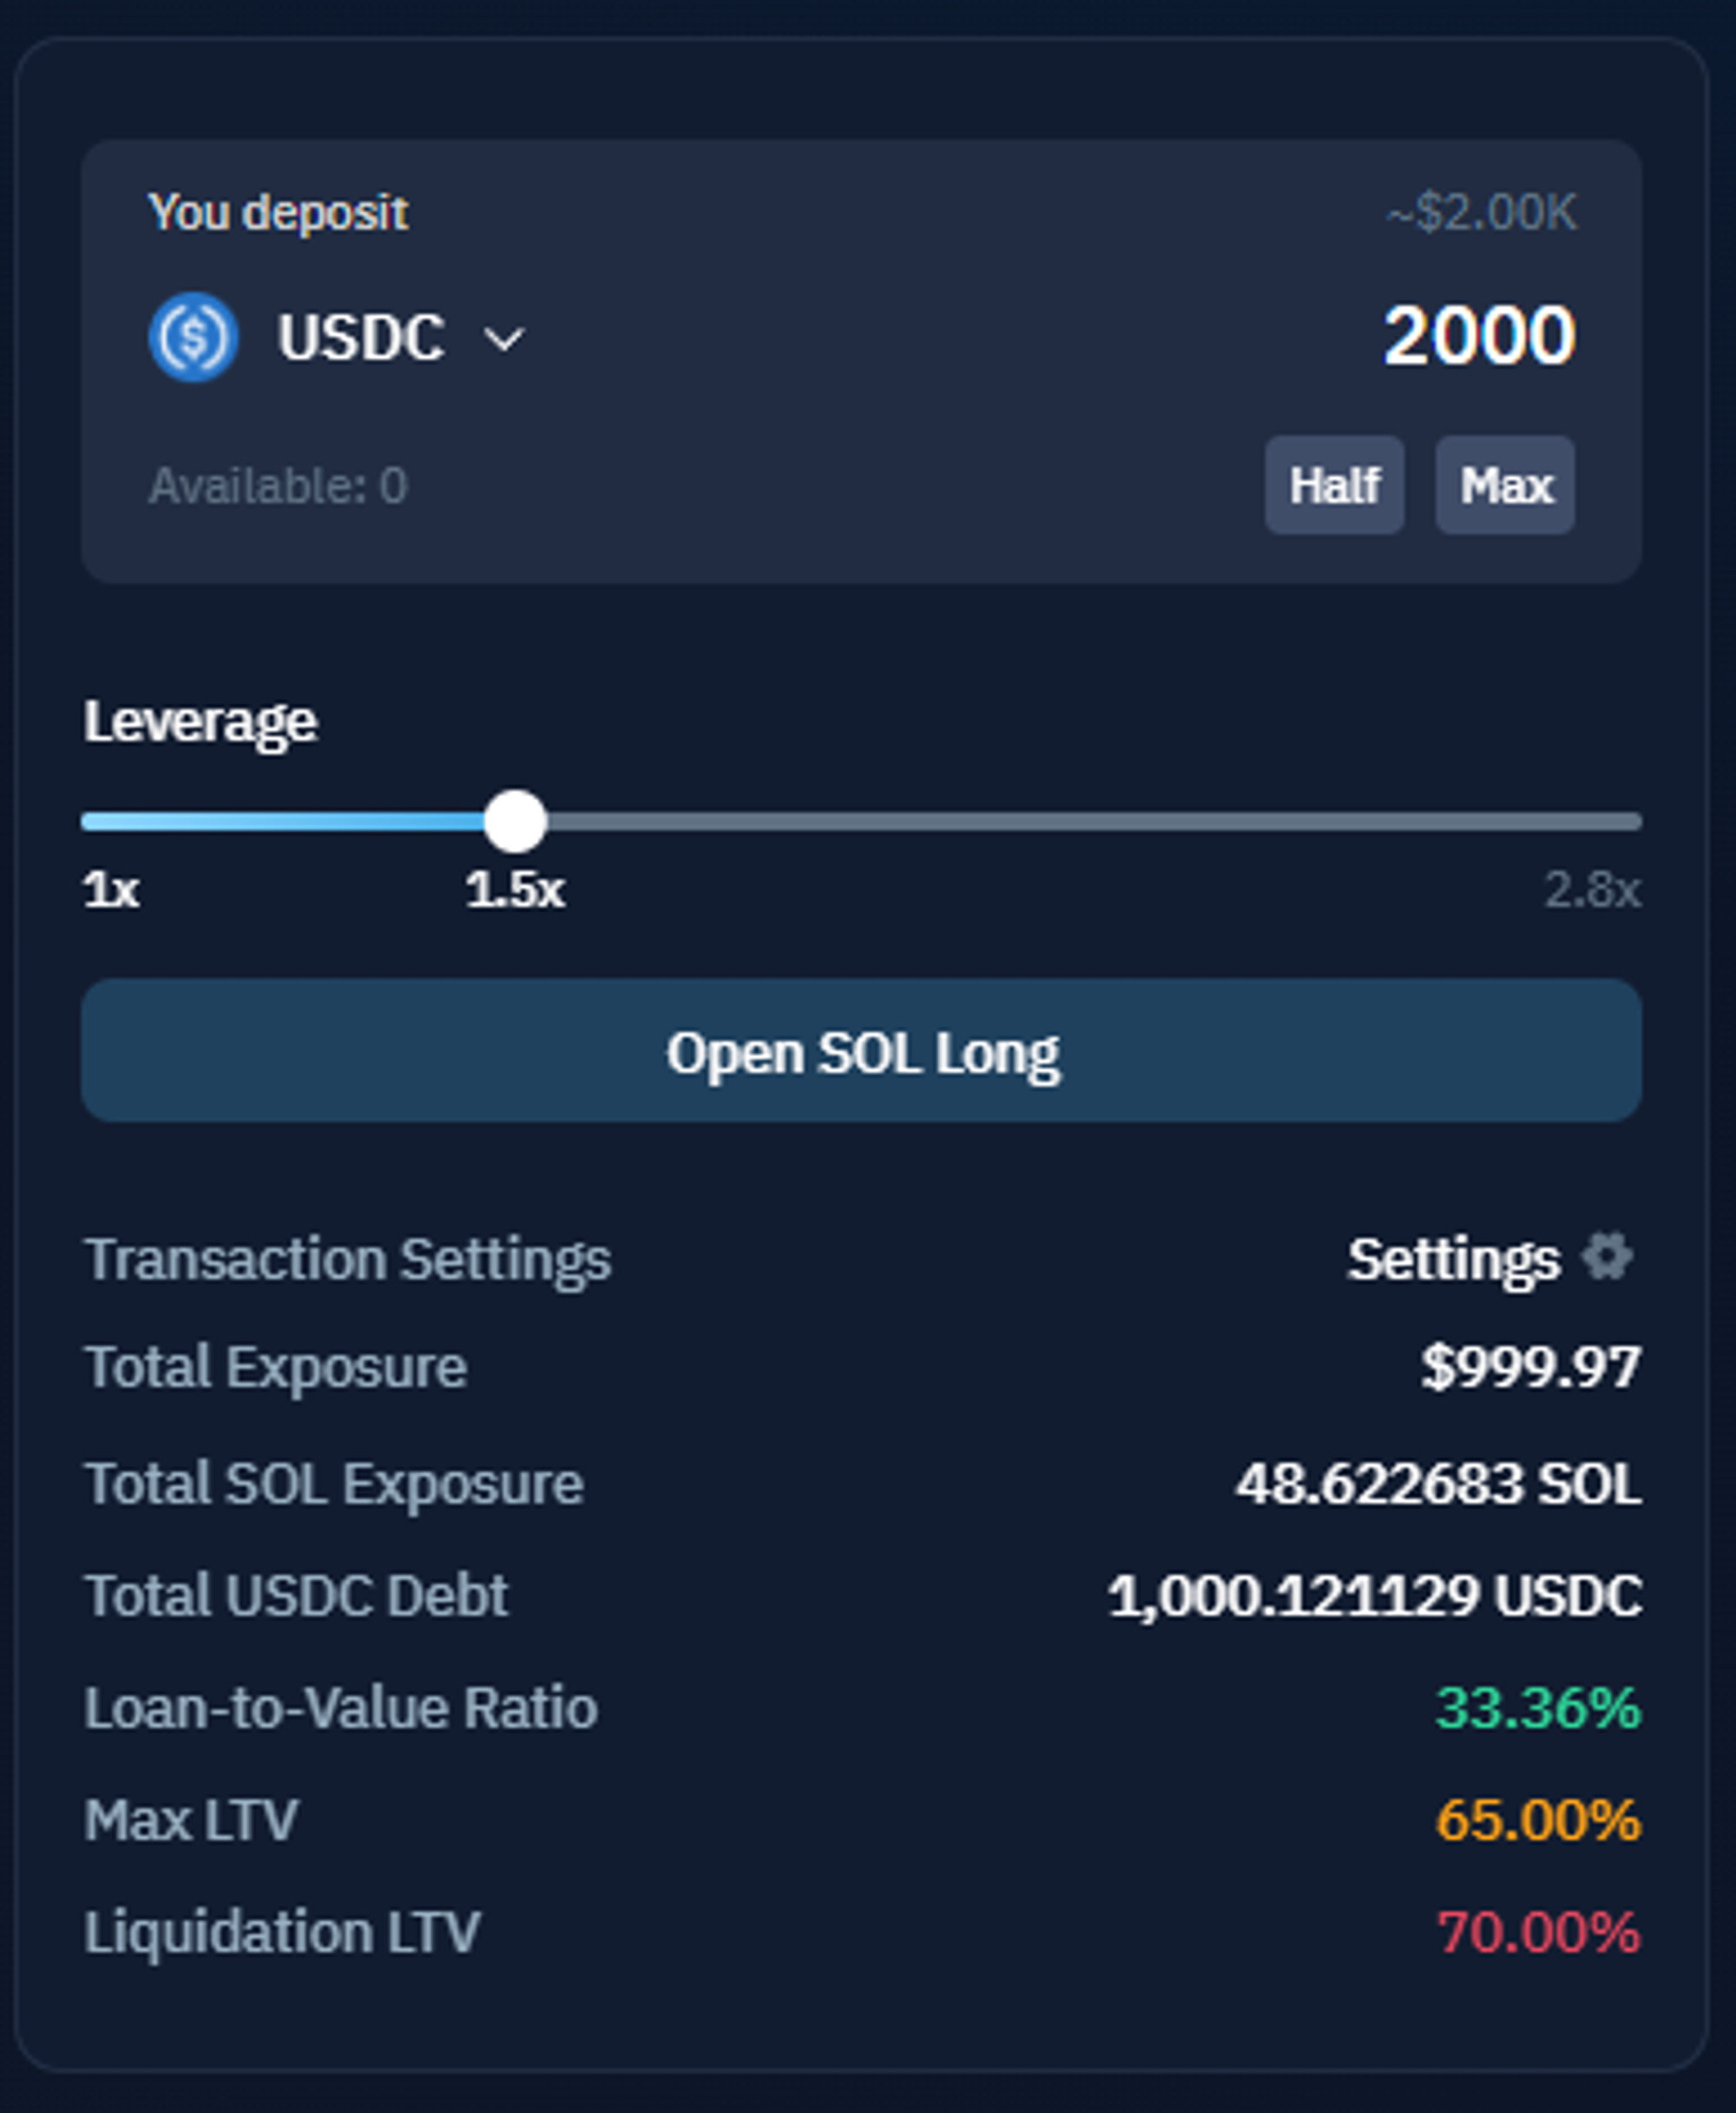Click the Liquidation LTV 70.00% value
The width and height of the screenshot is (1736, 2113).
tap(1537, 1932)
